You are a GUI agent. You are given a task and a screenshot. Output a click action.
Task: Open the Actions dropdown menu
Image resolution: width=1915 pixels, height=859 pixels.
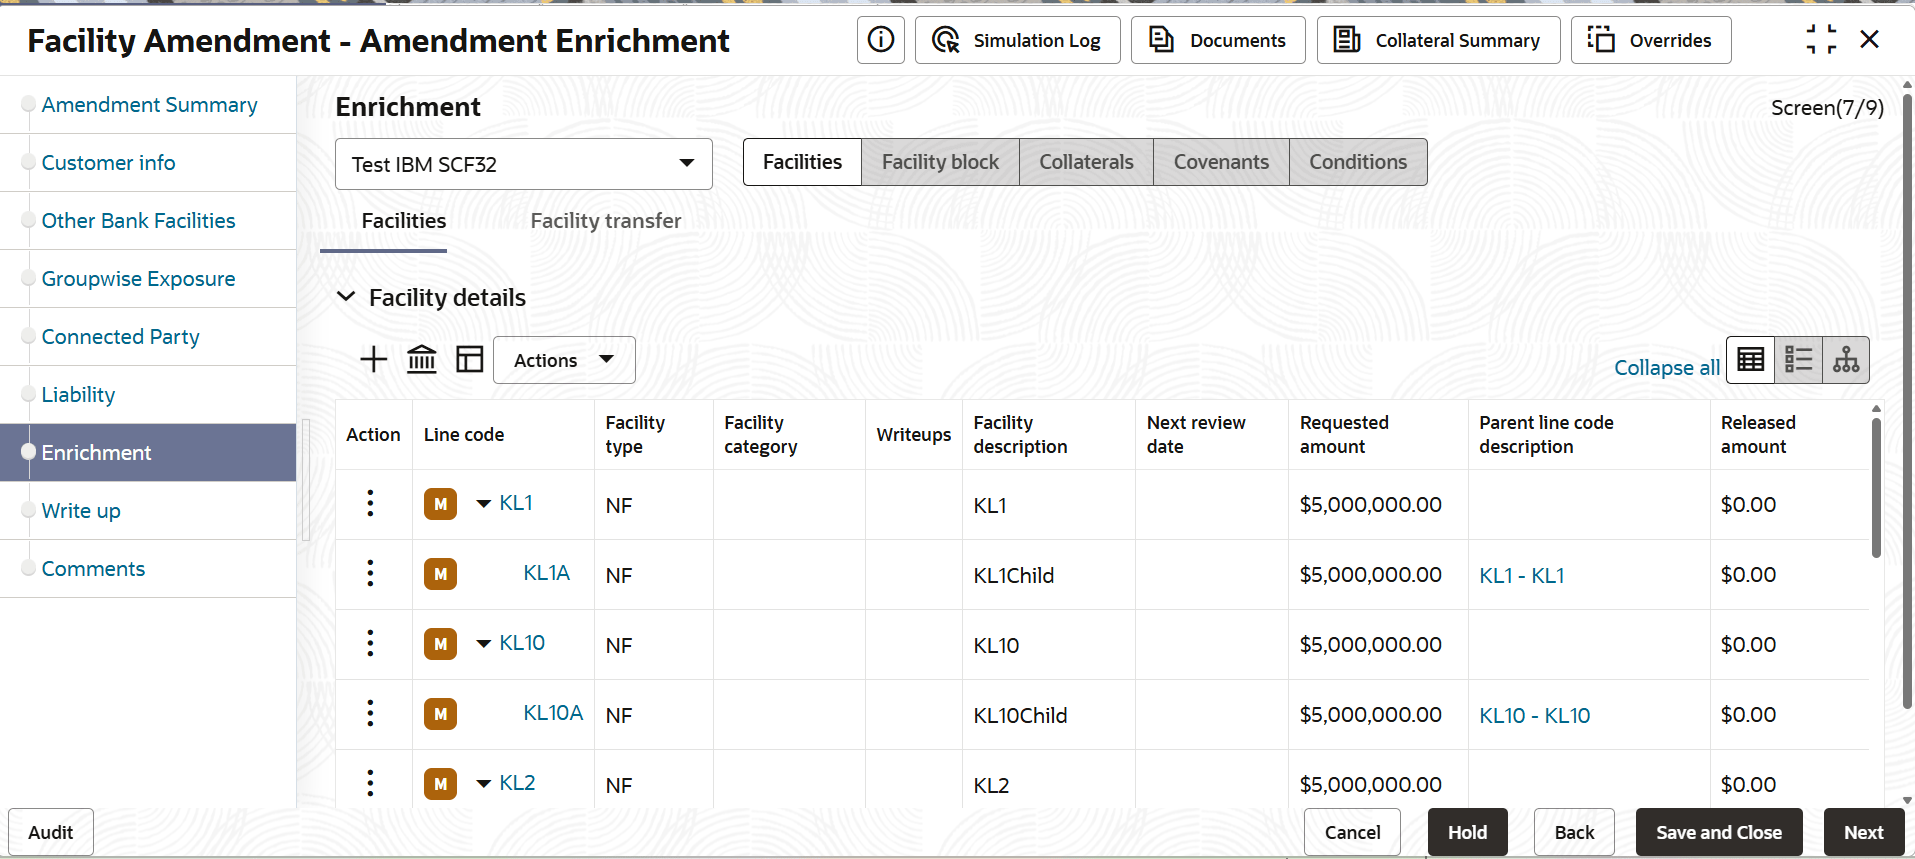[564, 360]
